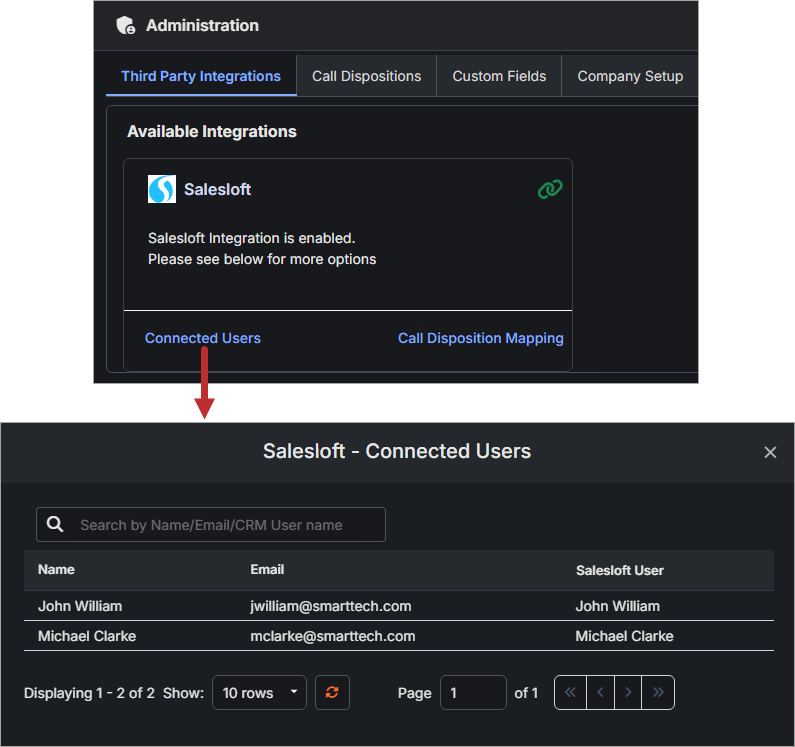The width and height of the screenshot is (795, 747).
Task: Go to the last page
Action: pos(658,692)
